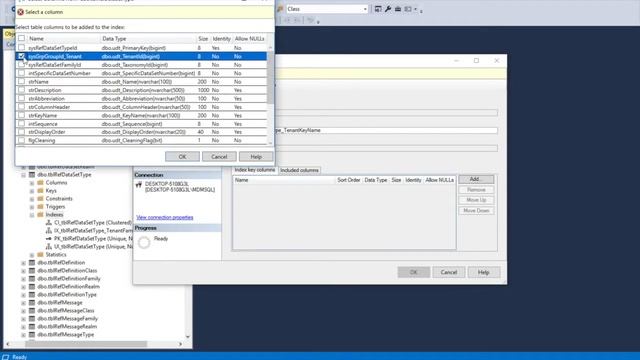This screenshot has width=640, height=360.
Task: Expand the dbo.tblRefMessage table
Action: tap(23, 303)
